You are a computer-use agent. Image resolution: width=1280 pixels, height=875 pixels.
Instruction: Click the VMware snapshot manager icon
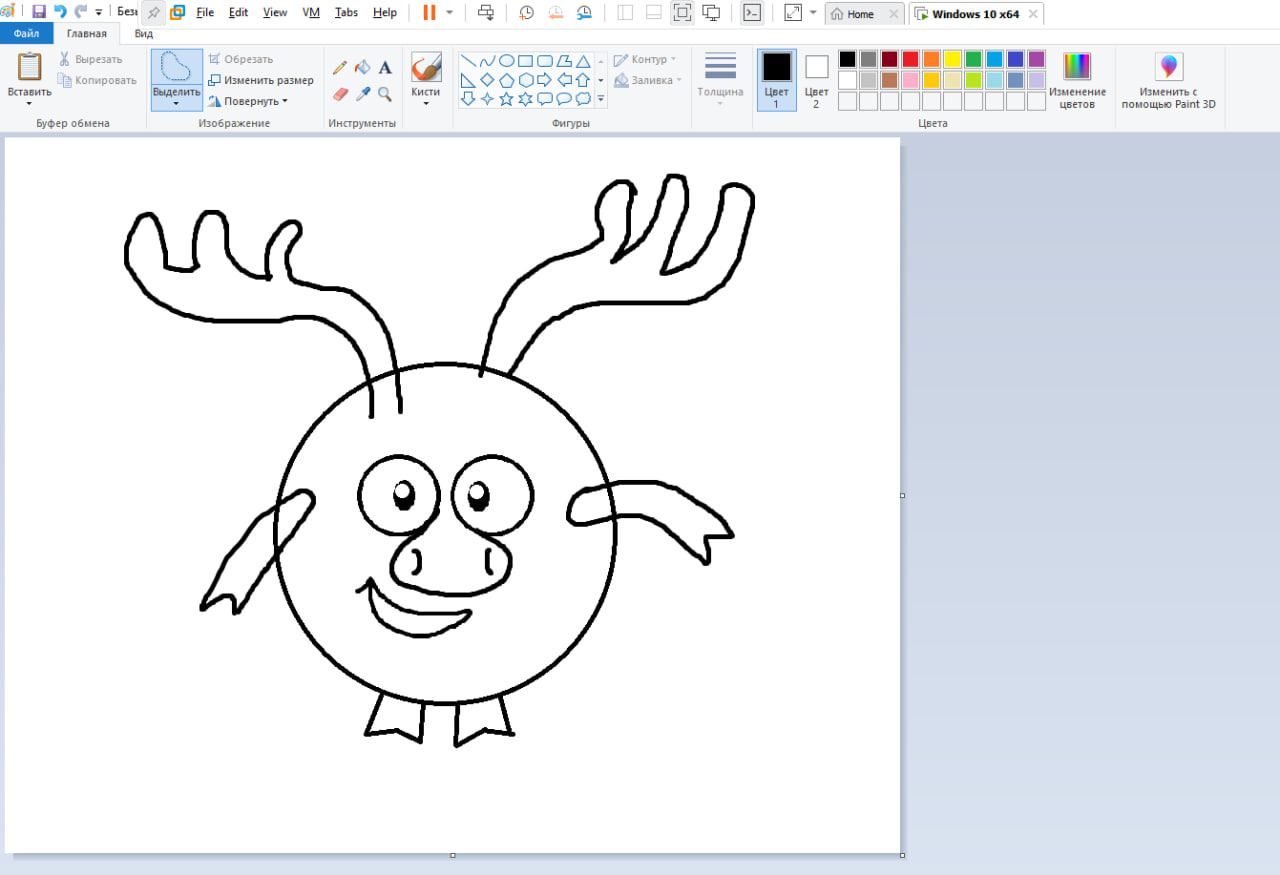pyautogui.click(x=583, y=13)
